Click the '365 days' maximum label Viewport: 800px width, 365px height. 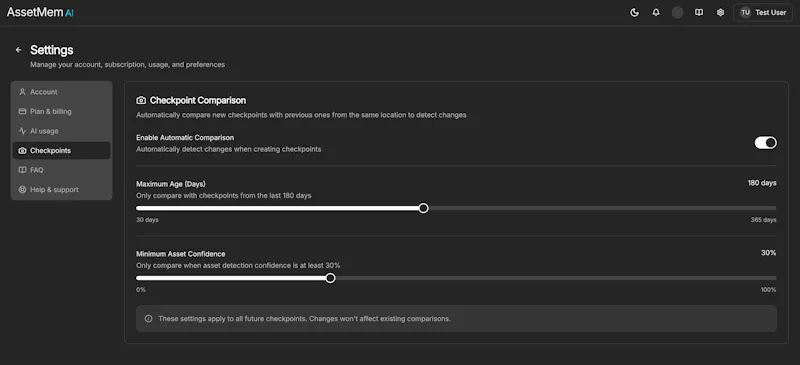pyautogui.click(x=763, y=220)
